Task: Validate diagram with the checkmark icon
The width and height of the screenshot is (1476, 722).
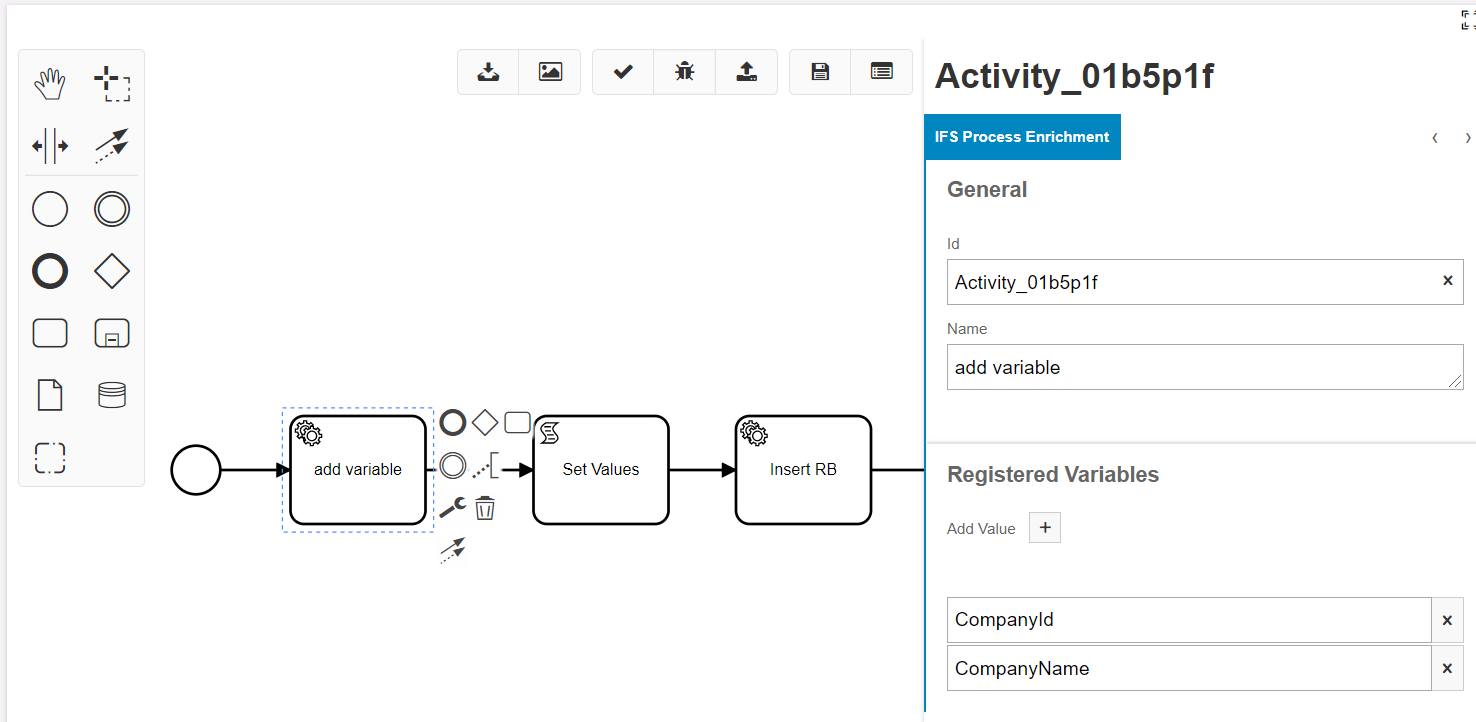Action: [x=622, y=71]
